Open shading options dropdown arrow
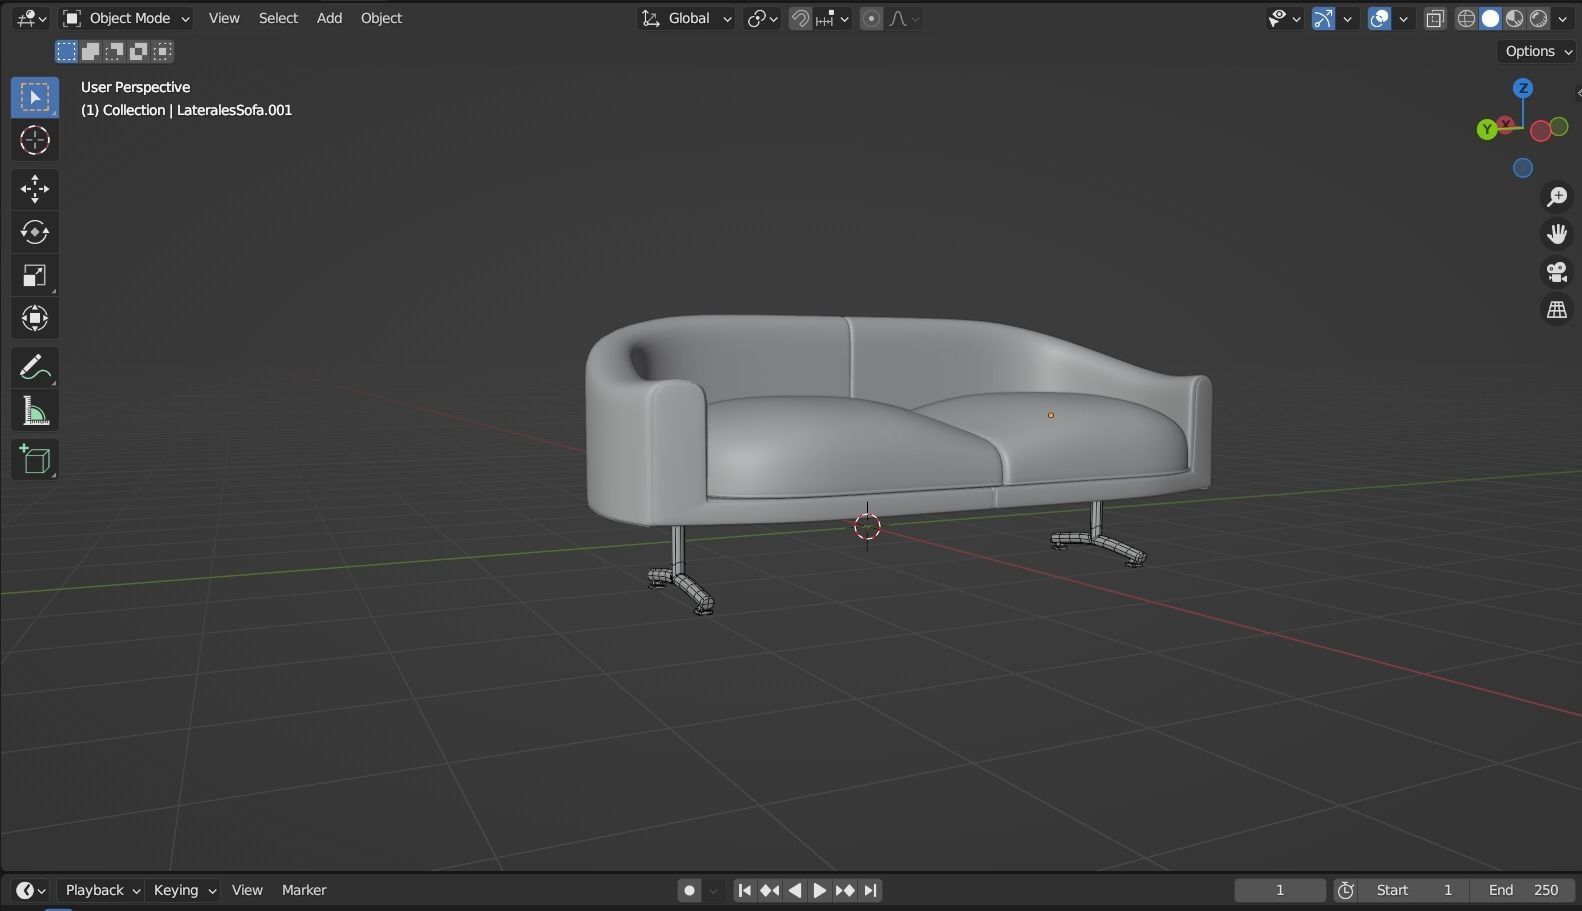Viewport: 1582px width, 911px height. (x=1563, y=18)
